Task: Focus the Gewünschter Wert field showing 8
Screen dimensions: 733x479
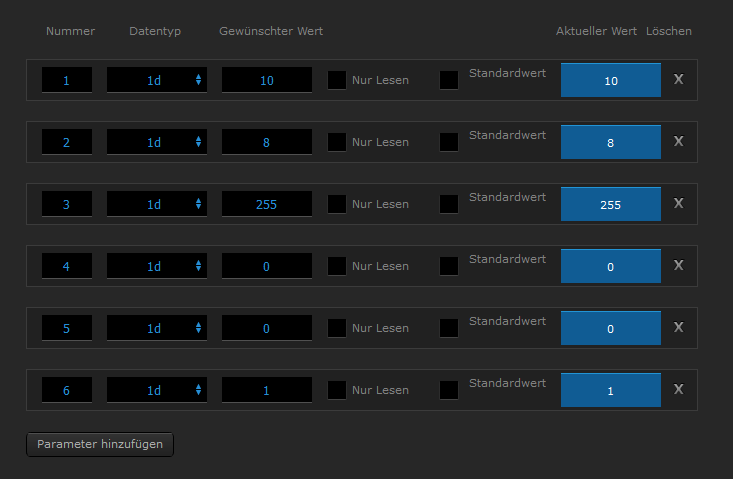Action: click(x=267, y=142)
